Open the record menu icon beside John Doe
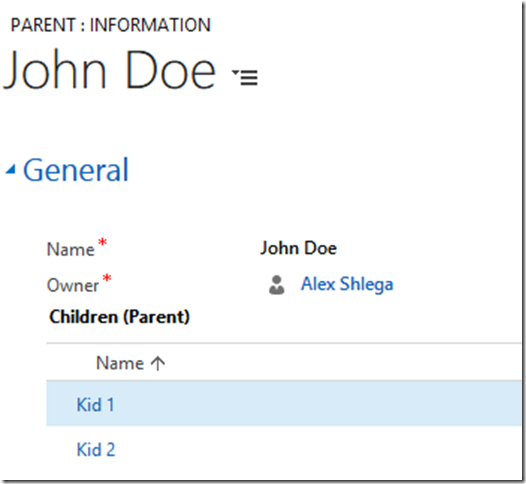The width and height of the screenshot is (526, 484). [x=245, y=77]
